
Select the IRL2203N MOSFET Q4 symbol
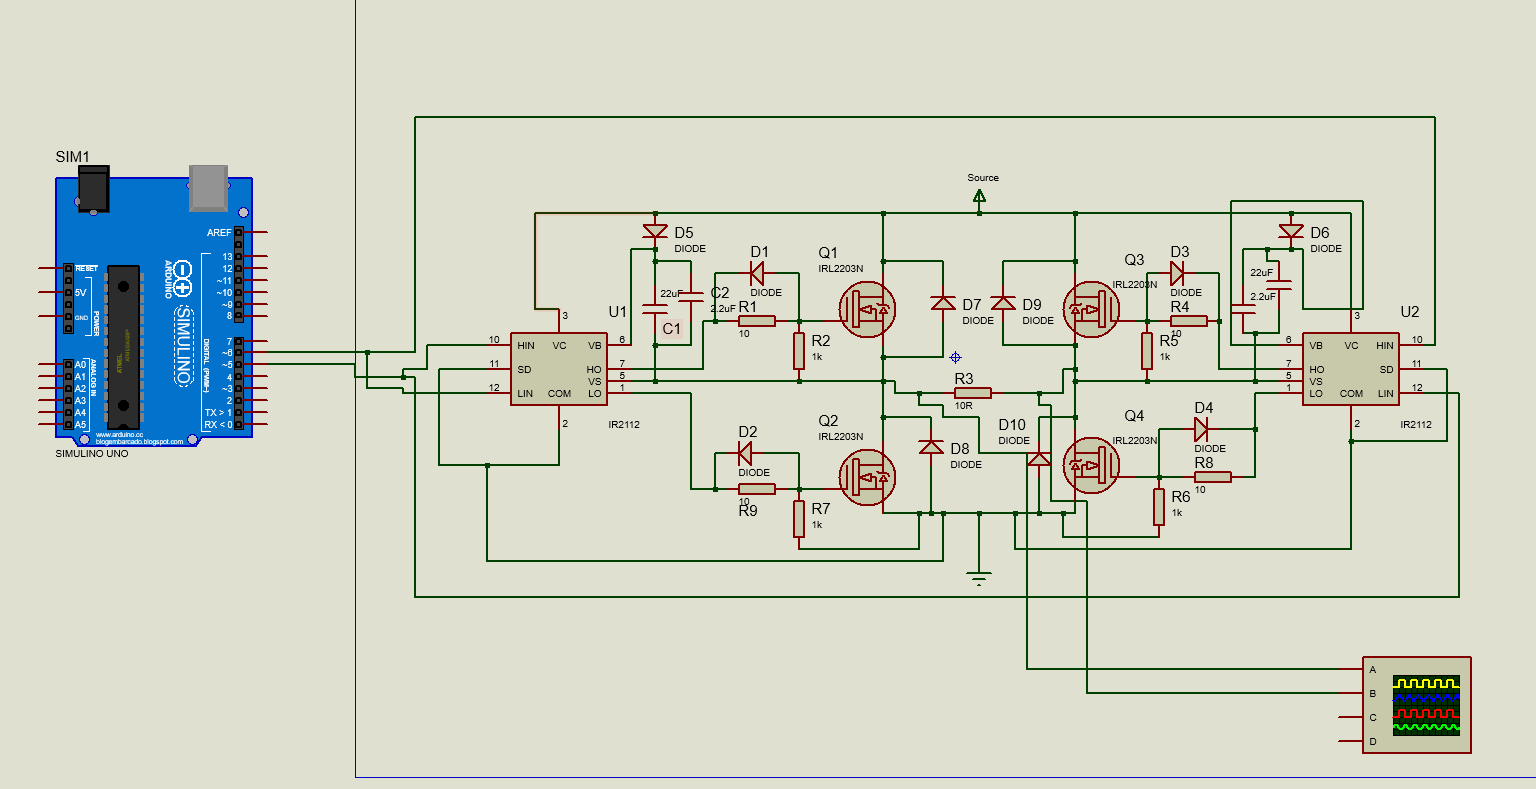pos(1089,463)
